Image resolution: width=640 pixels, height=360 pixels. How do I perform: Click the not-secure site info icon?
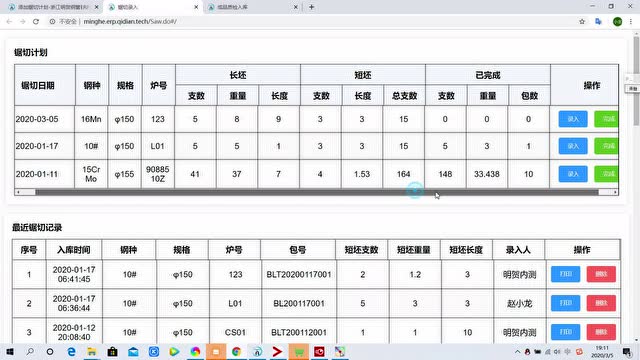pos(52,22)
